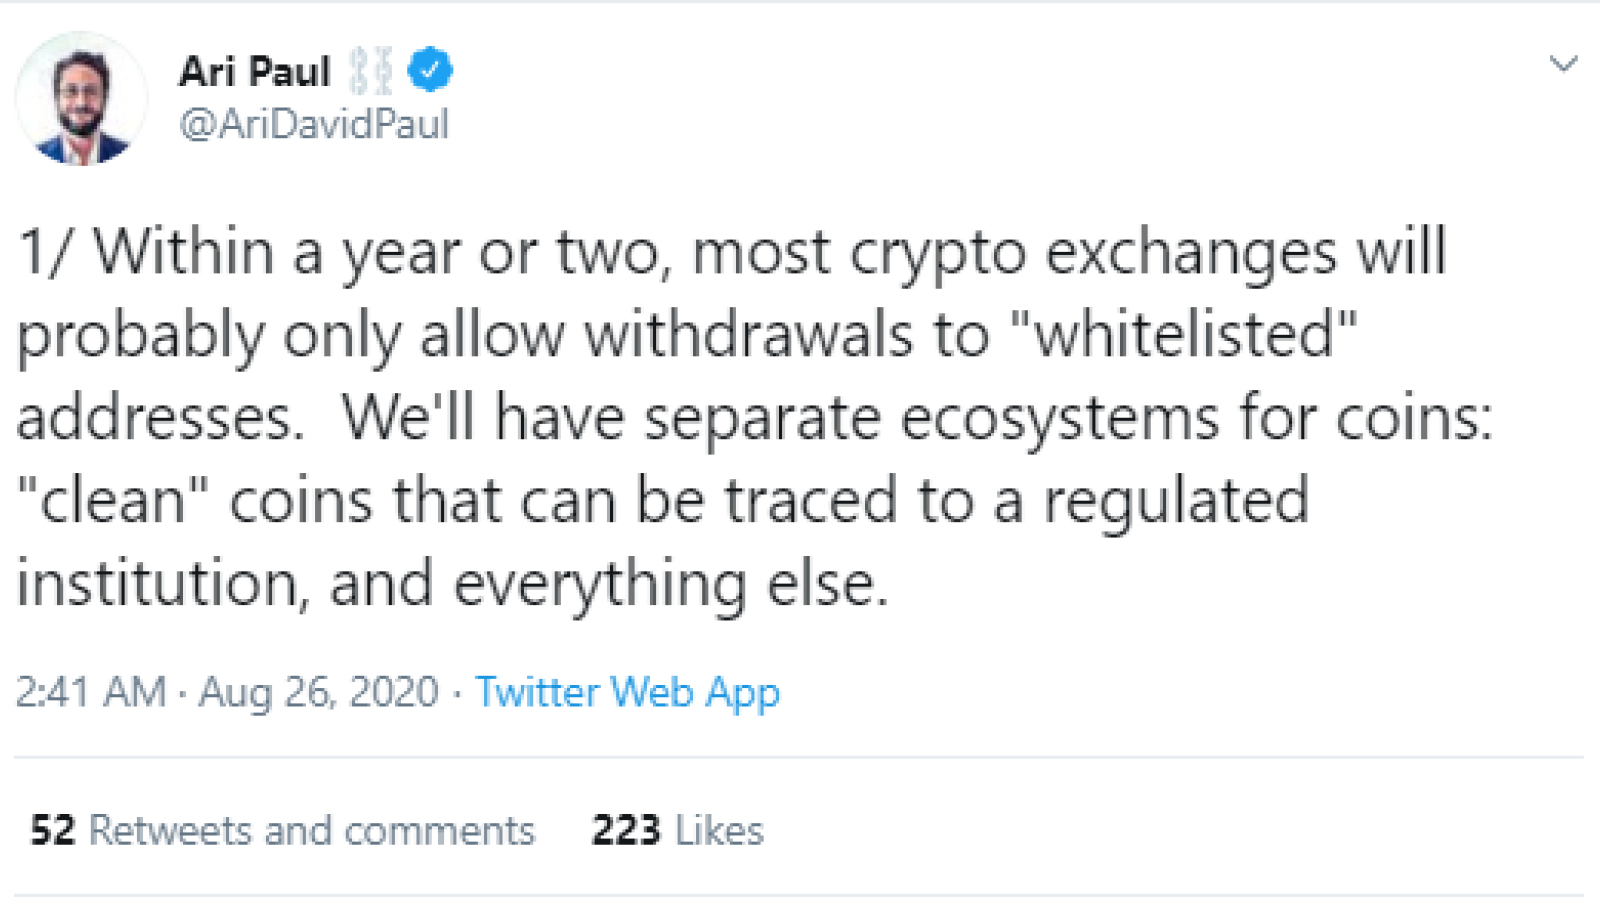
Task: Click the "1/" thread marker
Action: (x=45, y=252)
